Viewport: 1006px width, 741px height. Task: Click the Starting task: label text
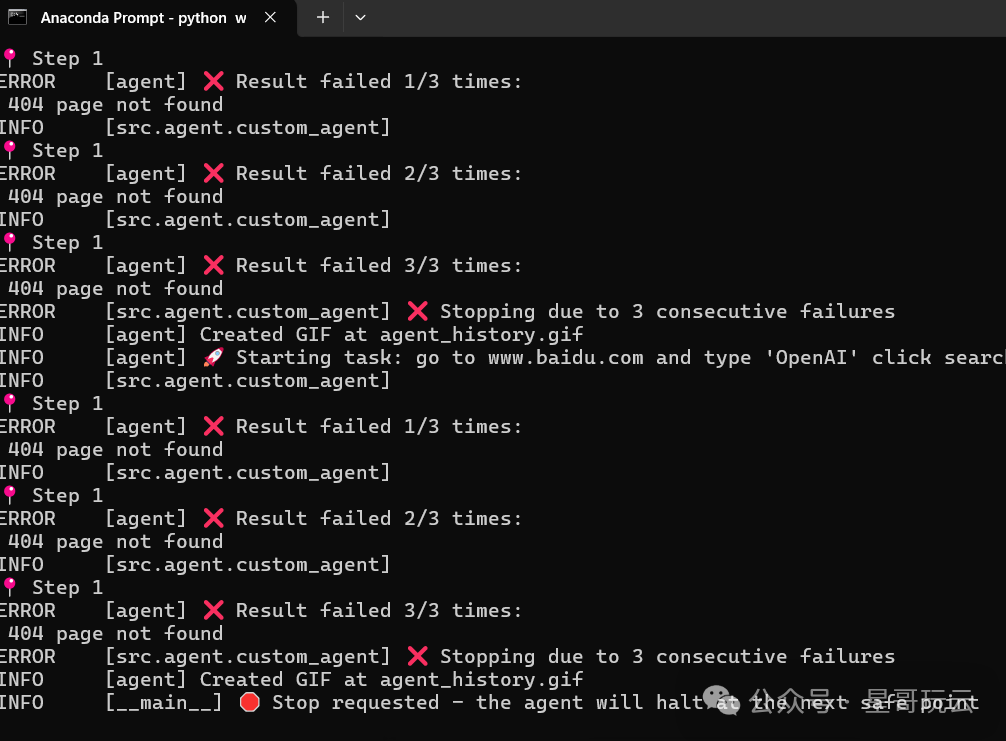click(319, 357)
